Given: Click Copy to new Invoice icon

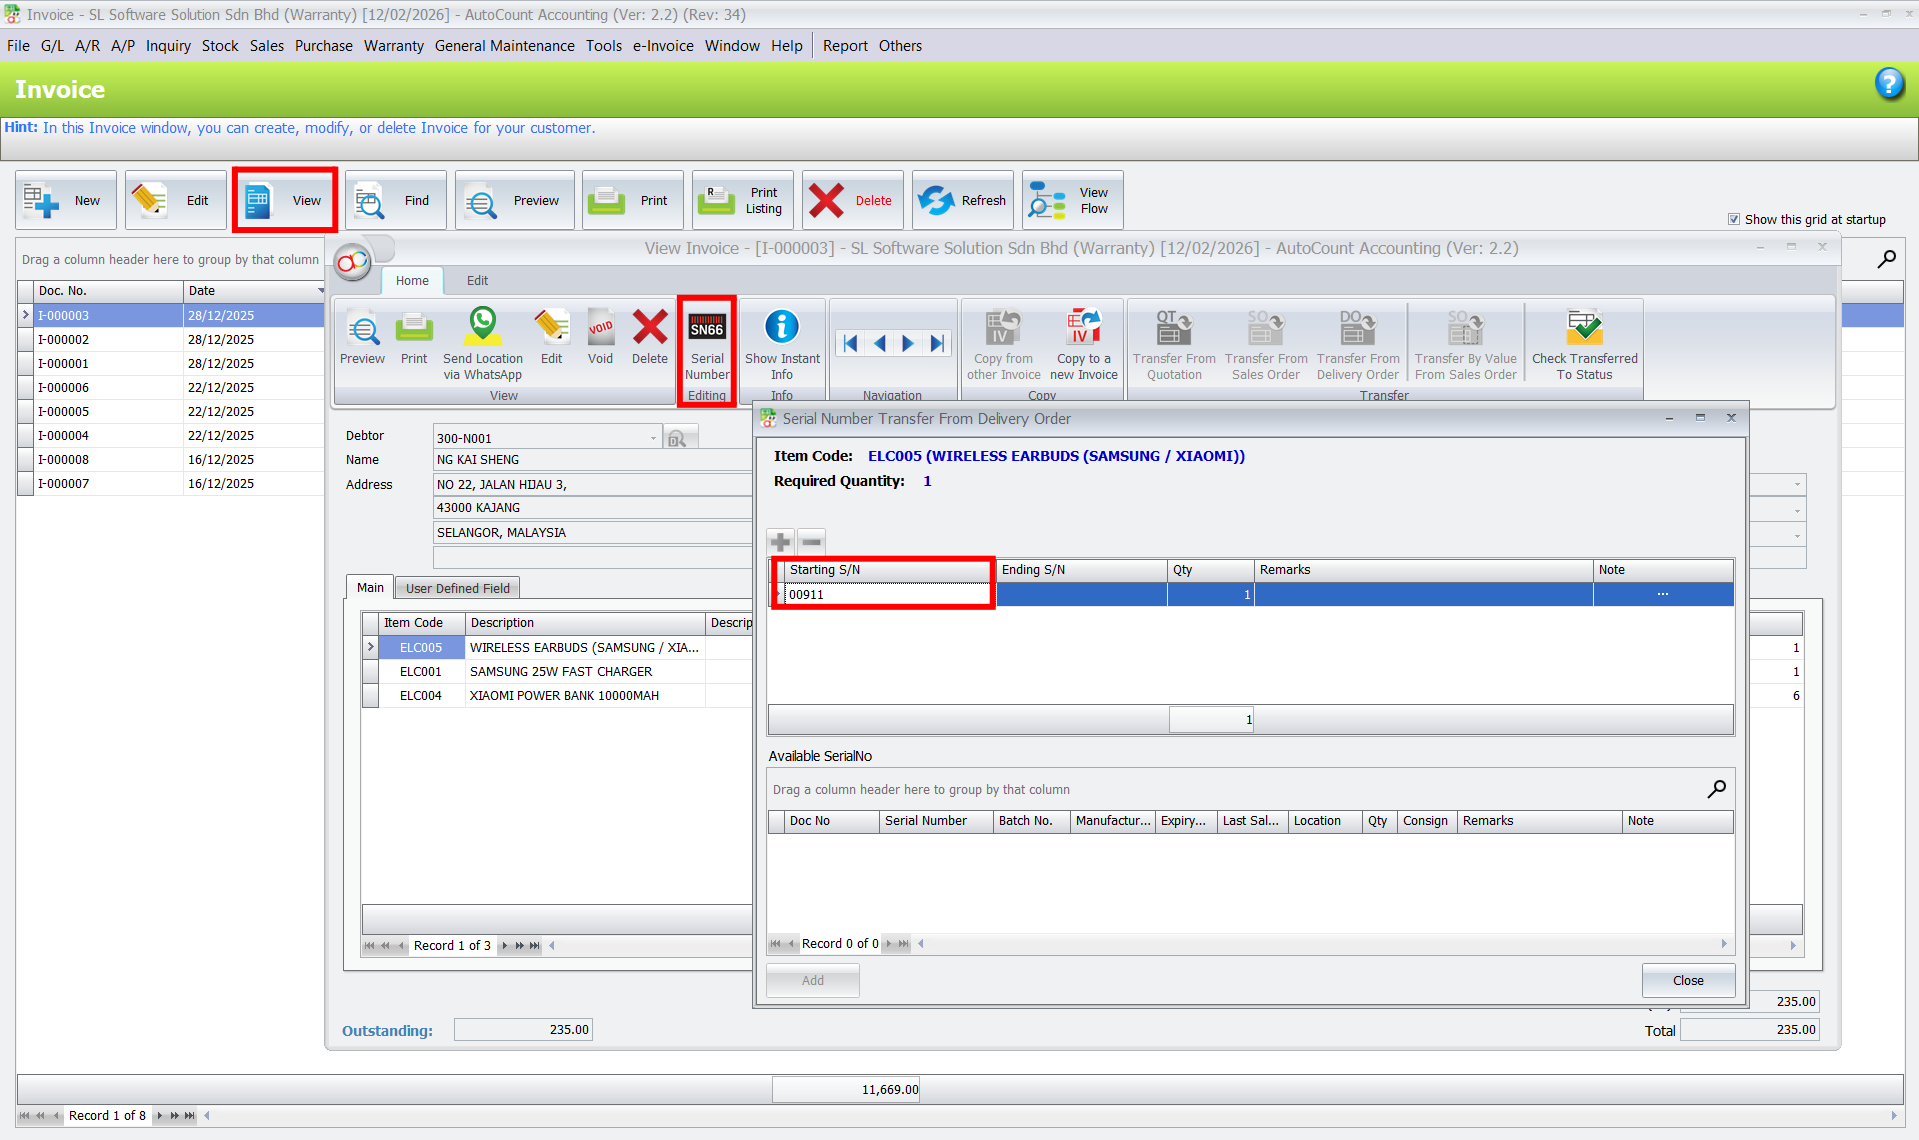Looking at the screenshot, I should [1083, 345].
